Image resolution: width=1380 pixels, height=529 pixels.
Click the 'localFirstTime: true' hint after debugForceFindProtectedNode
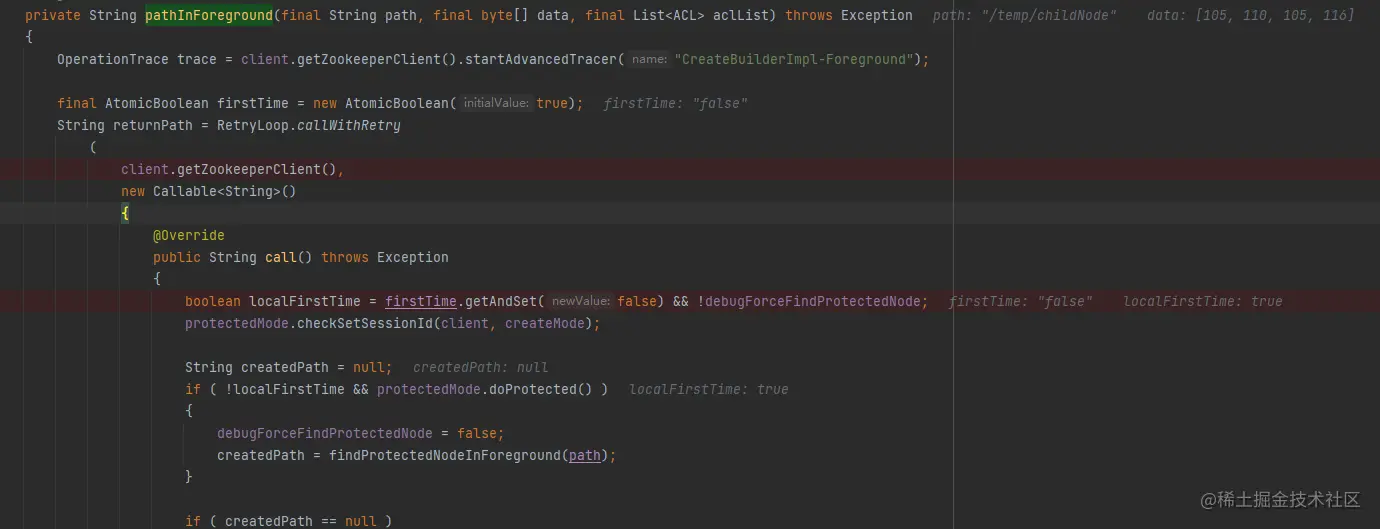tap(1203, 302)
